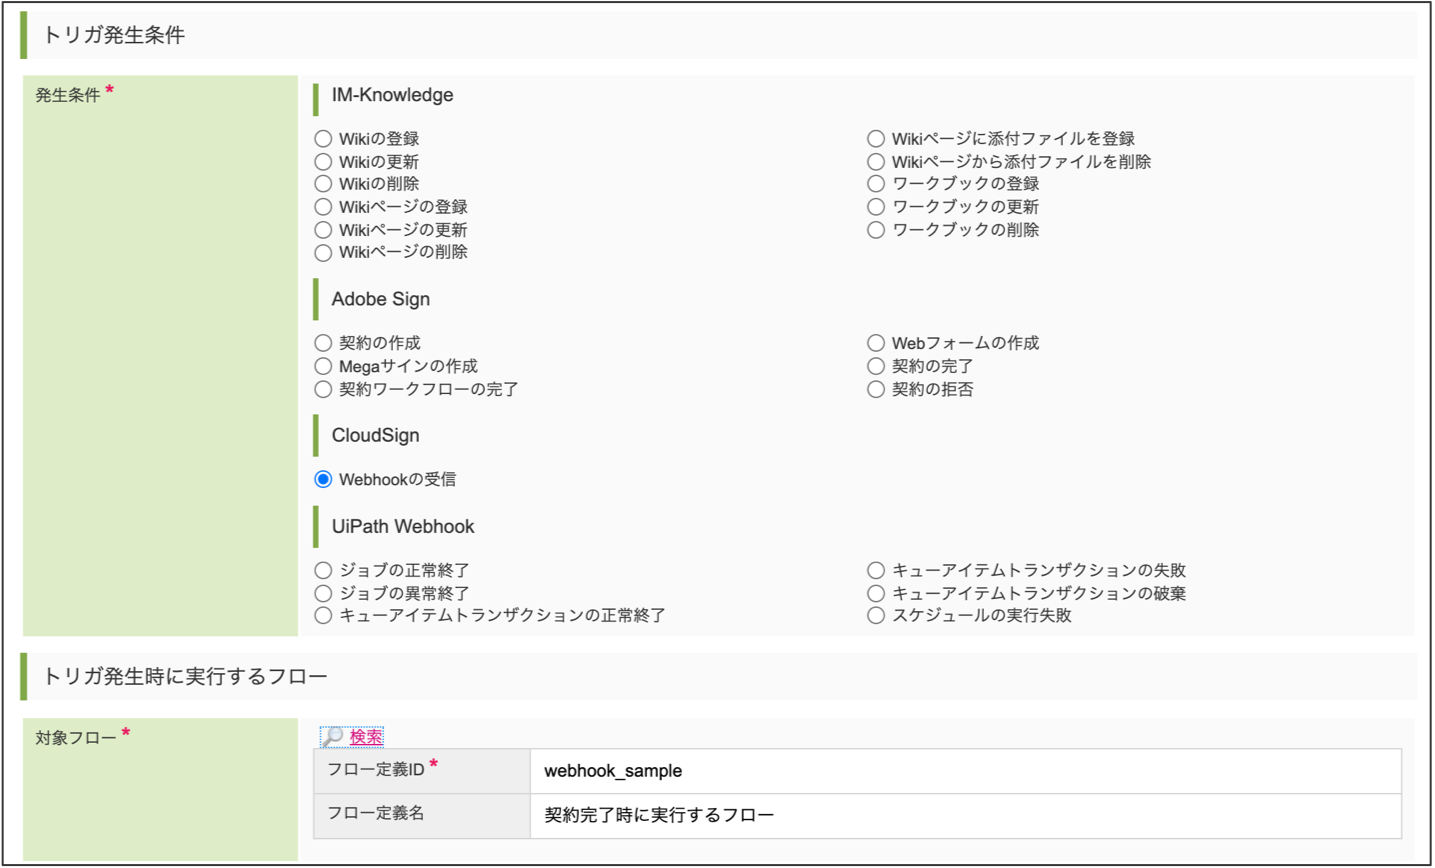This screenshot has height=868, width=1435.
Task: Choose ワークブックの削除 trigger option
Action: click(x=876, y=229)
